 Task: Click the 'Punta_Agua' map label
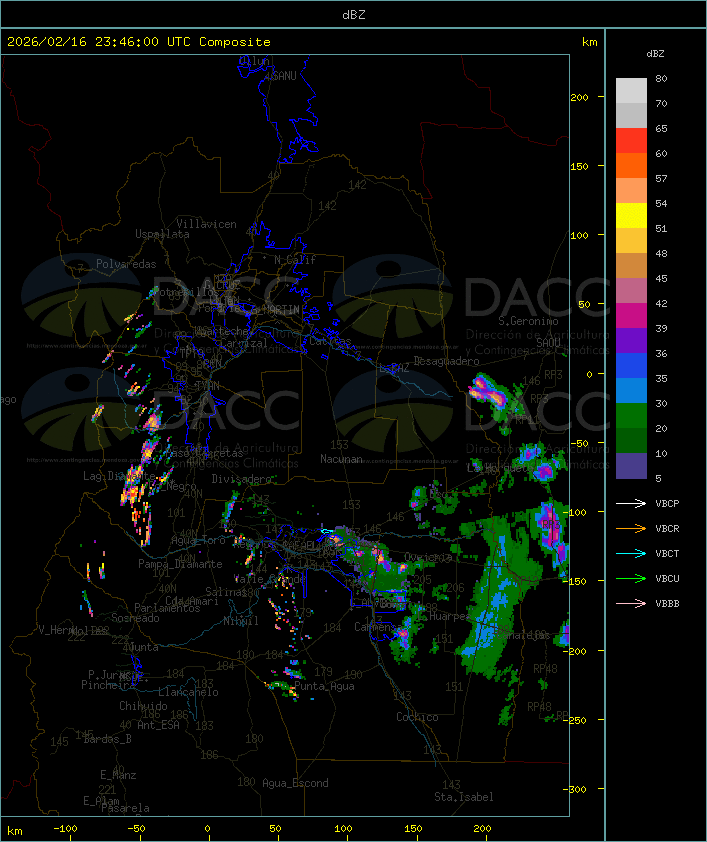point(324,686)
